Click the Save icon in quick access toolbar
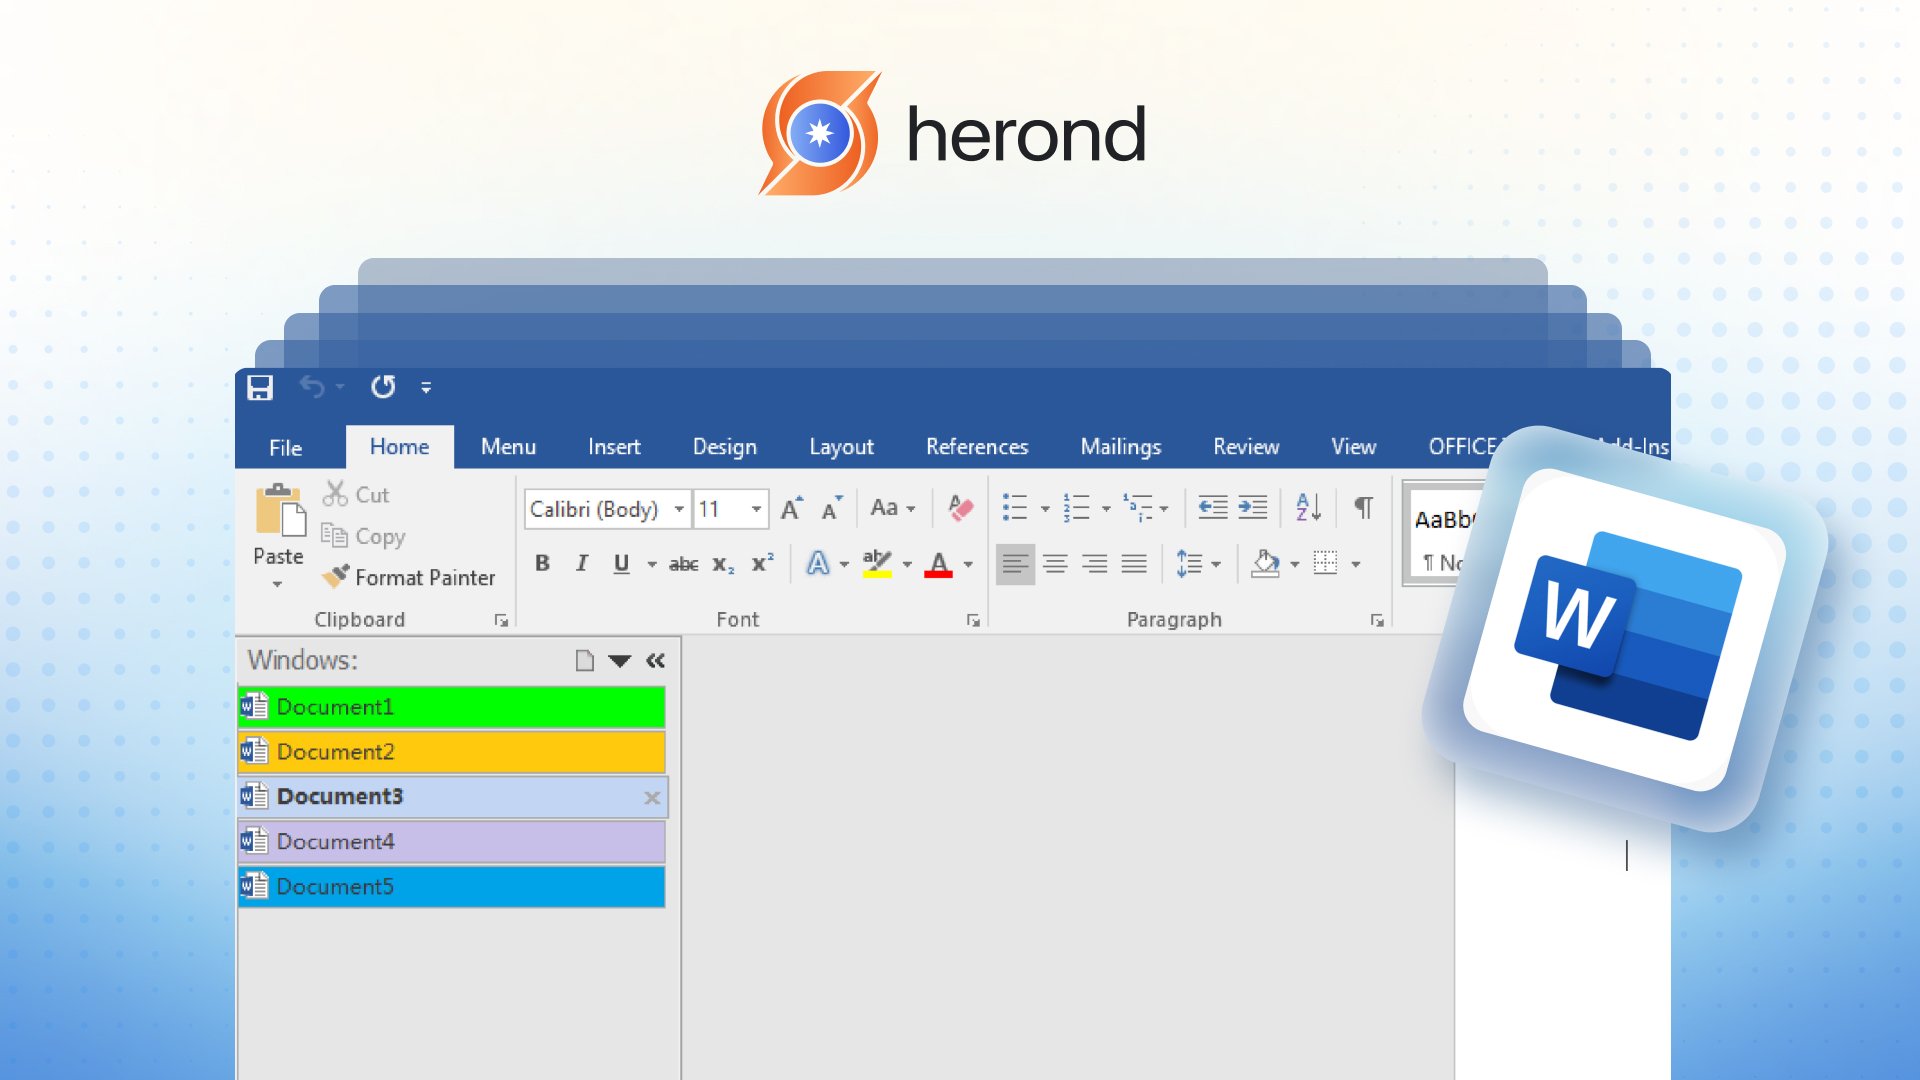Viewport: 1920px width, 1080px height. click(x=260, y=387)
